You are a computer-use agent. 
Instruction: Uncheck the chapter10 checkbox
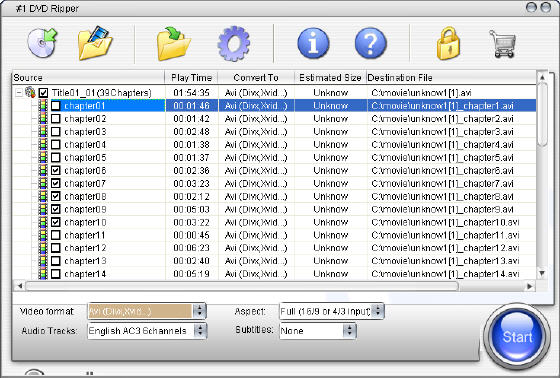point(56,222)
